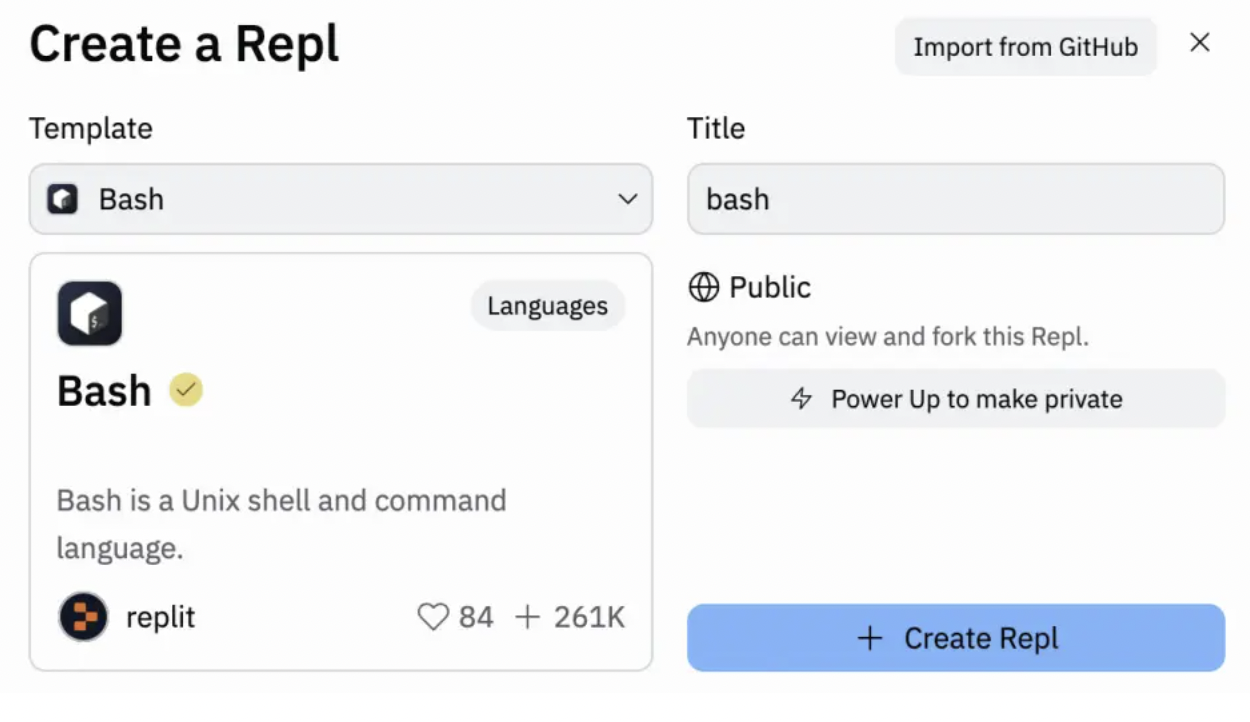
Task: Click the verified checkmark badge beside Bash
Action: (x=186, y=390)
